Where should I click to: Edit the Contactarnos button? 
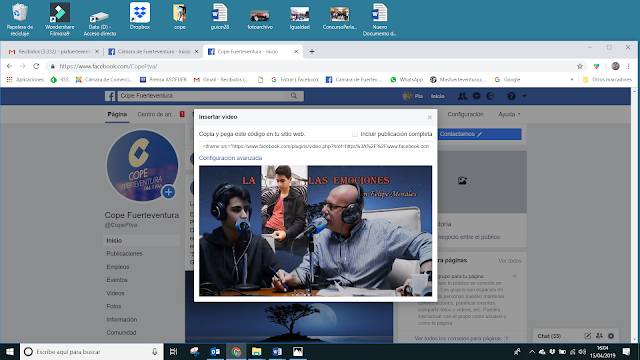coord(480,134)
